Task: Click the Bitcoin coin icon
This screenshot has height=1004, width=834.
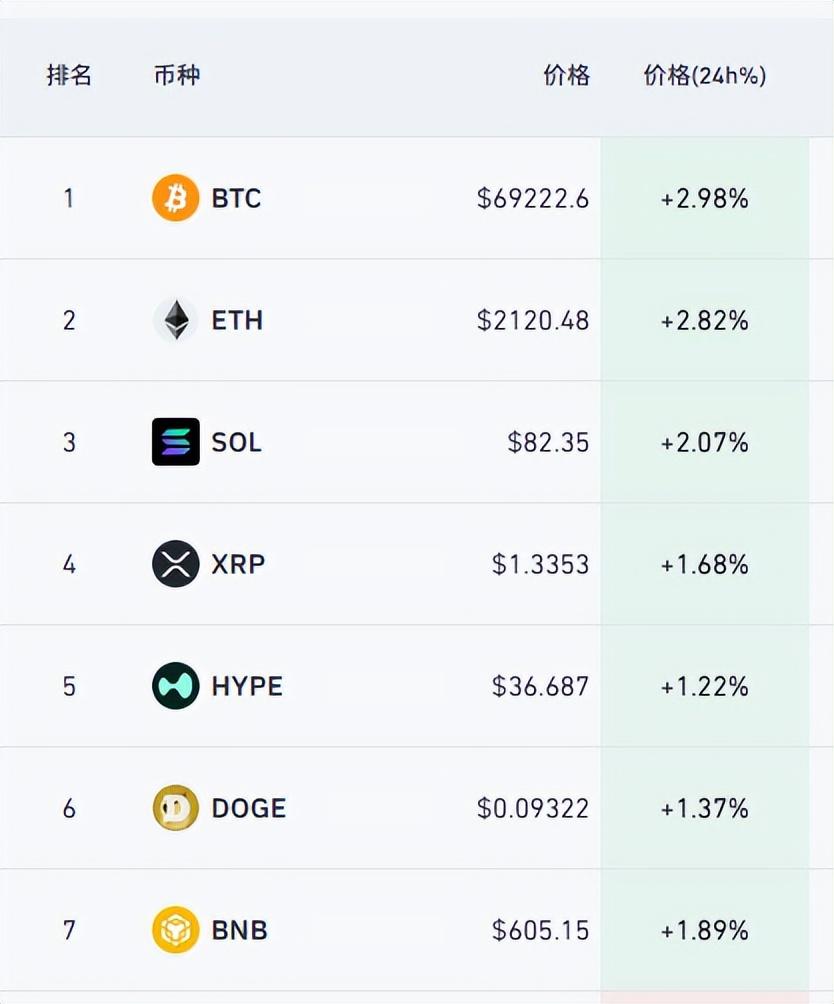Action: click(175, 198)
